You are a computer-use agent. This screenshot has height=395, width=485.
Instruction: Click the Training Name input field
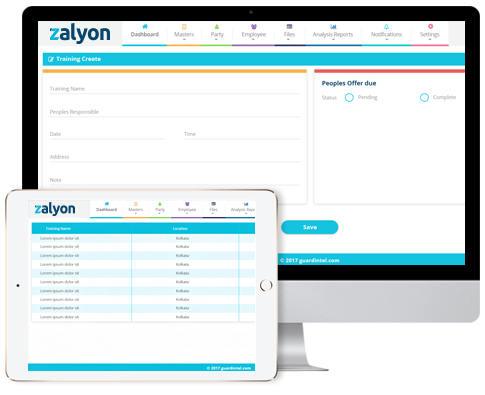pyautogui.click(x=175, y=89)
